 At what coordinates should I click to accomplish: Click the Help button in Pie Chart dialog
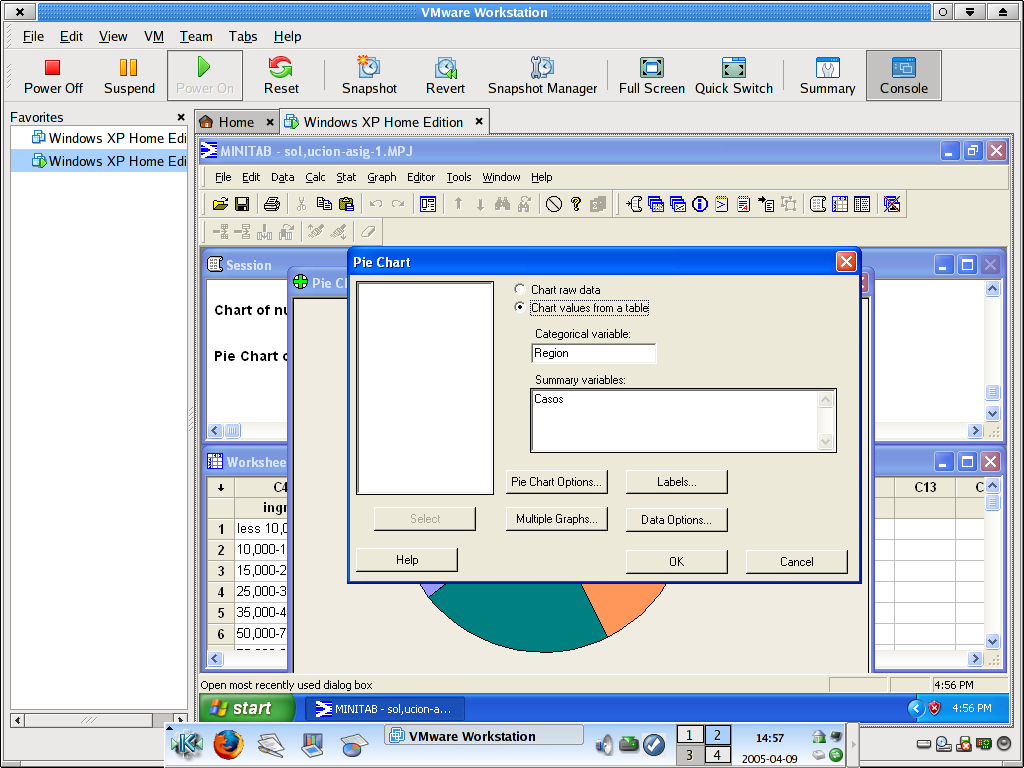(x=407, y=560)
